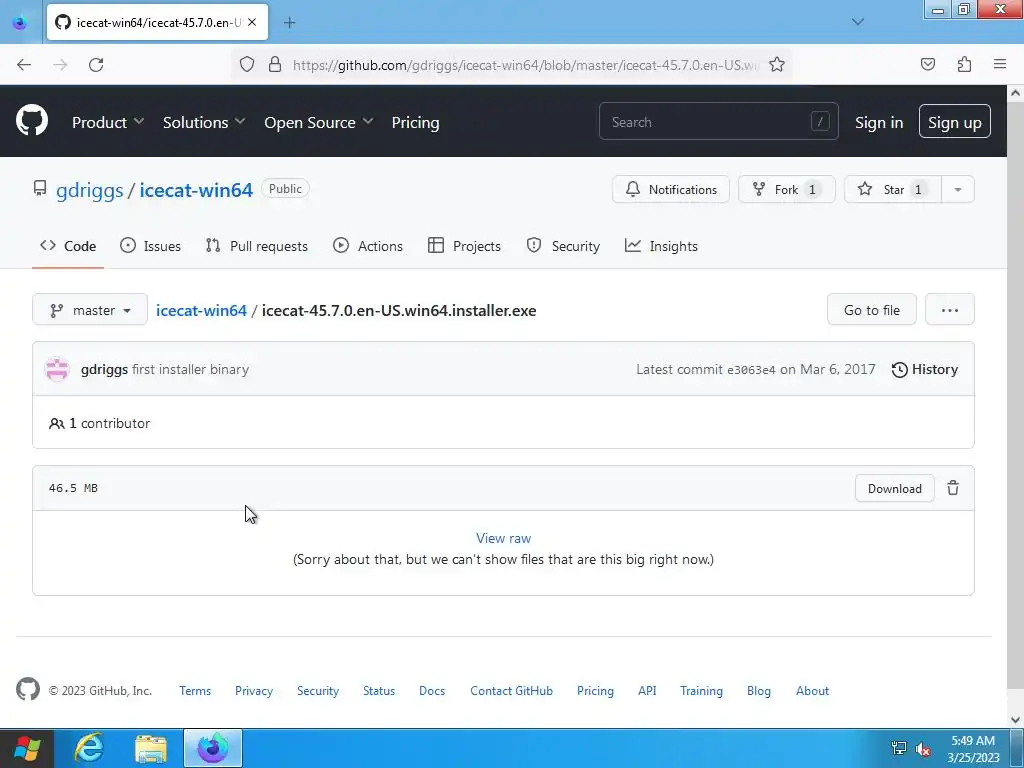This screenshot has height=768, width=1024.
Task: Close the icecat-win64 browser tab
Action: point(252,22)
